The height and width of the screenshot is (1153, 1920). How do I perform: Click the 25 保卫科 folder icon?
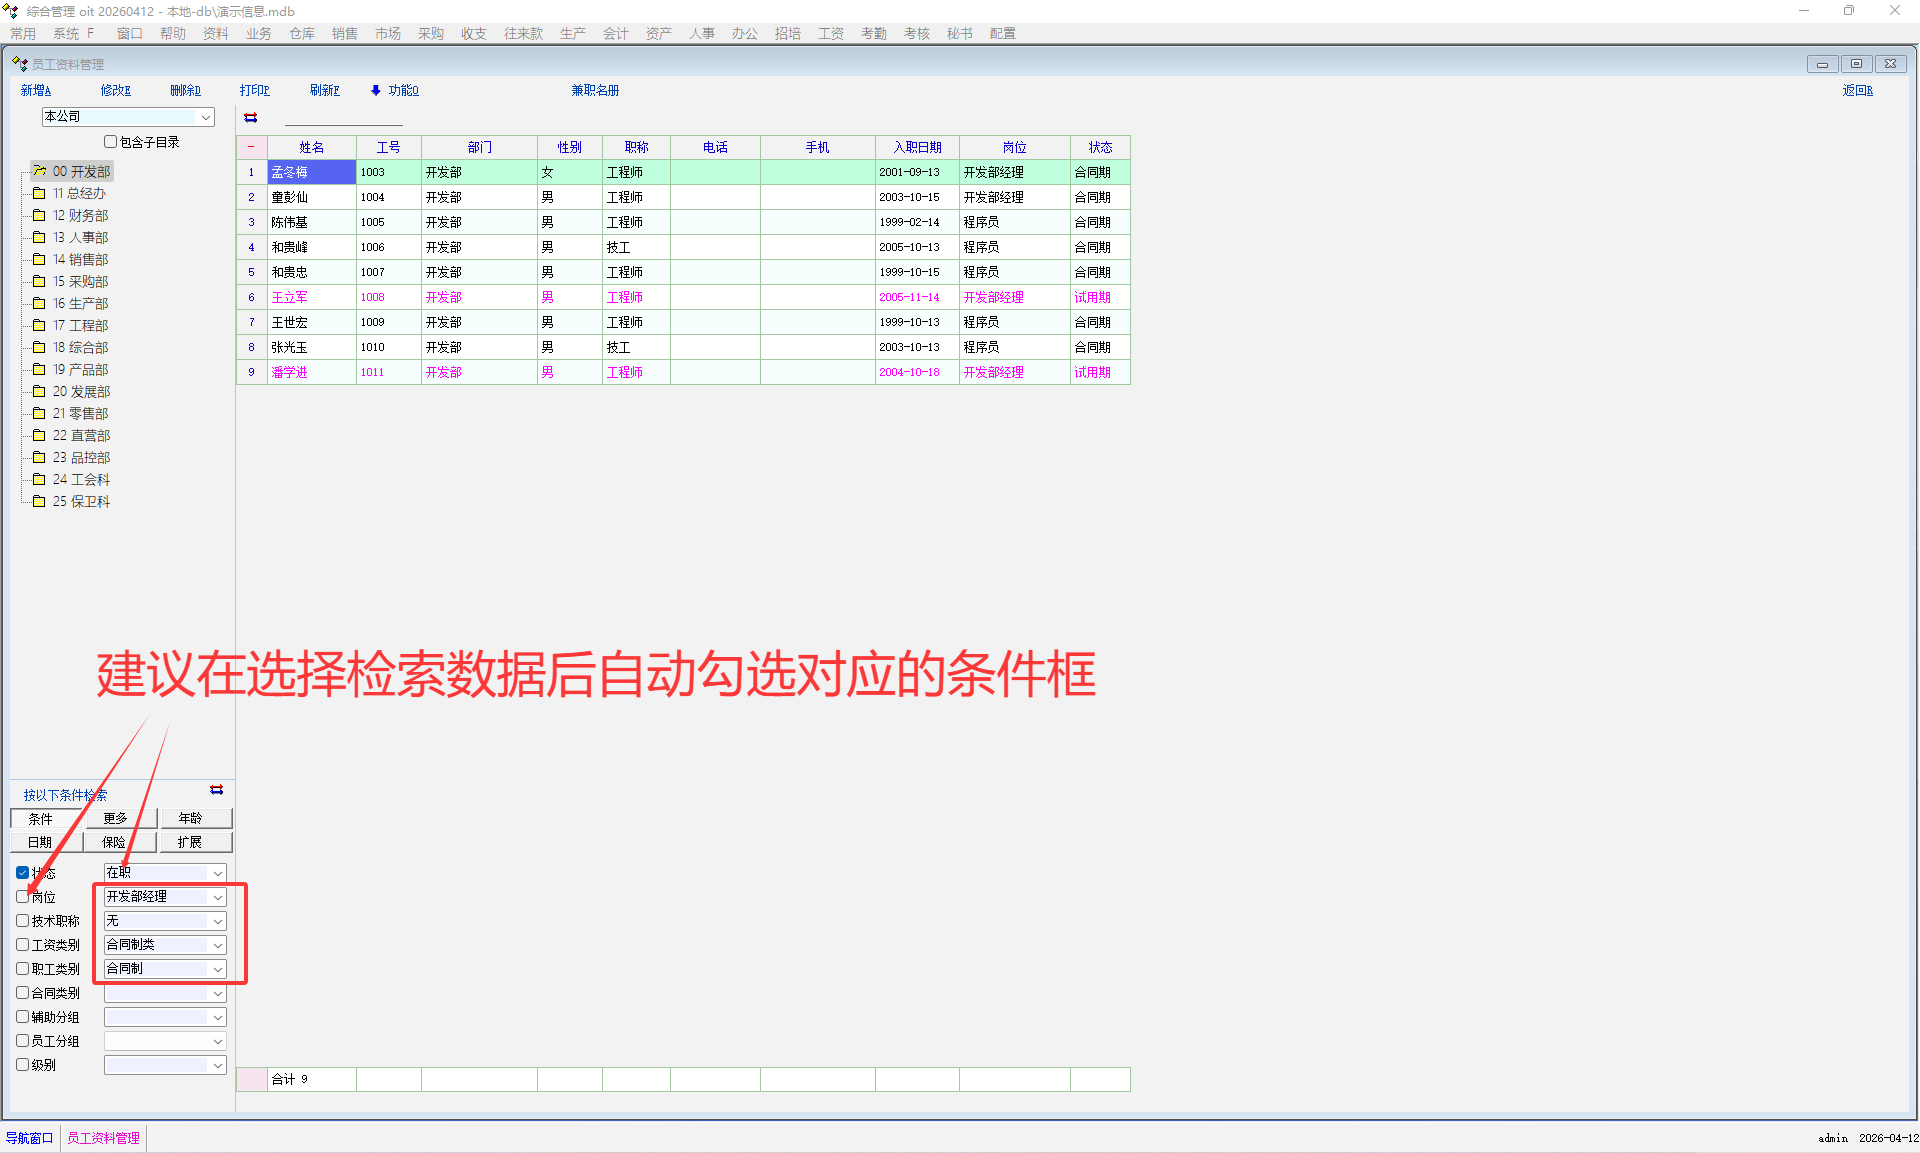tap(39, 501)
